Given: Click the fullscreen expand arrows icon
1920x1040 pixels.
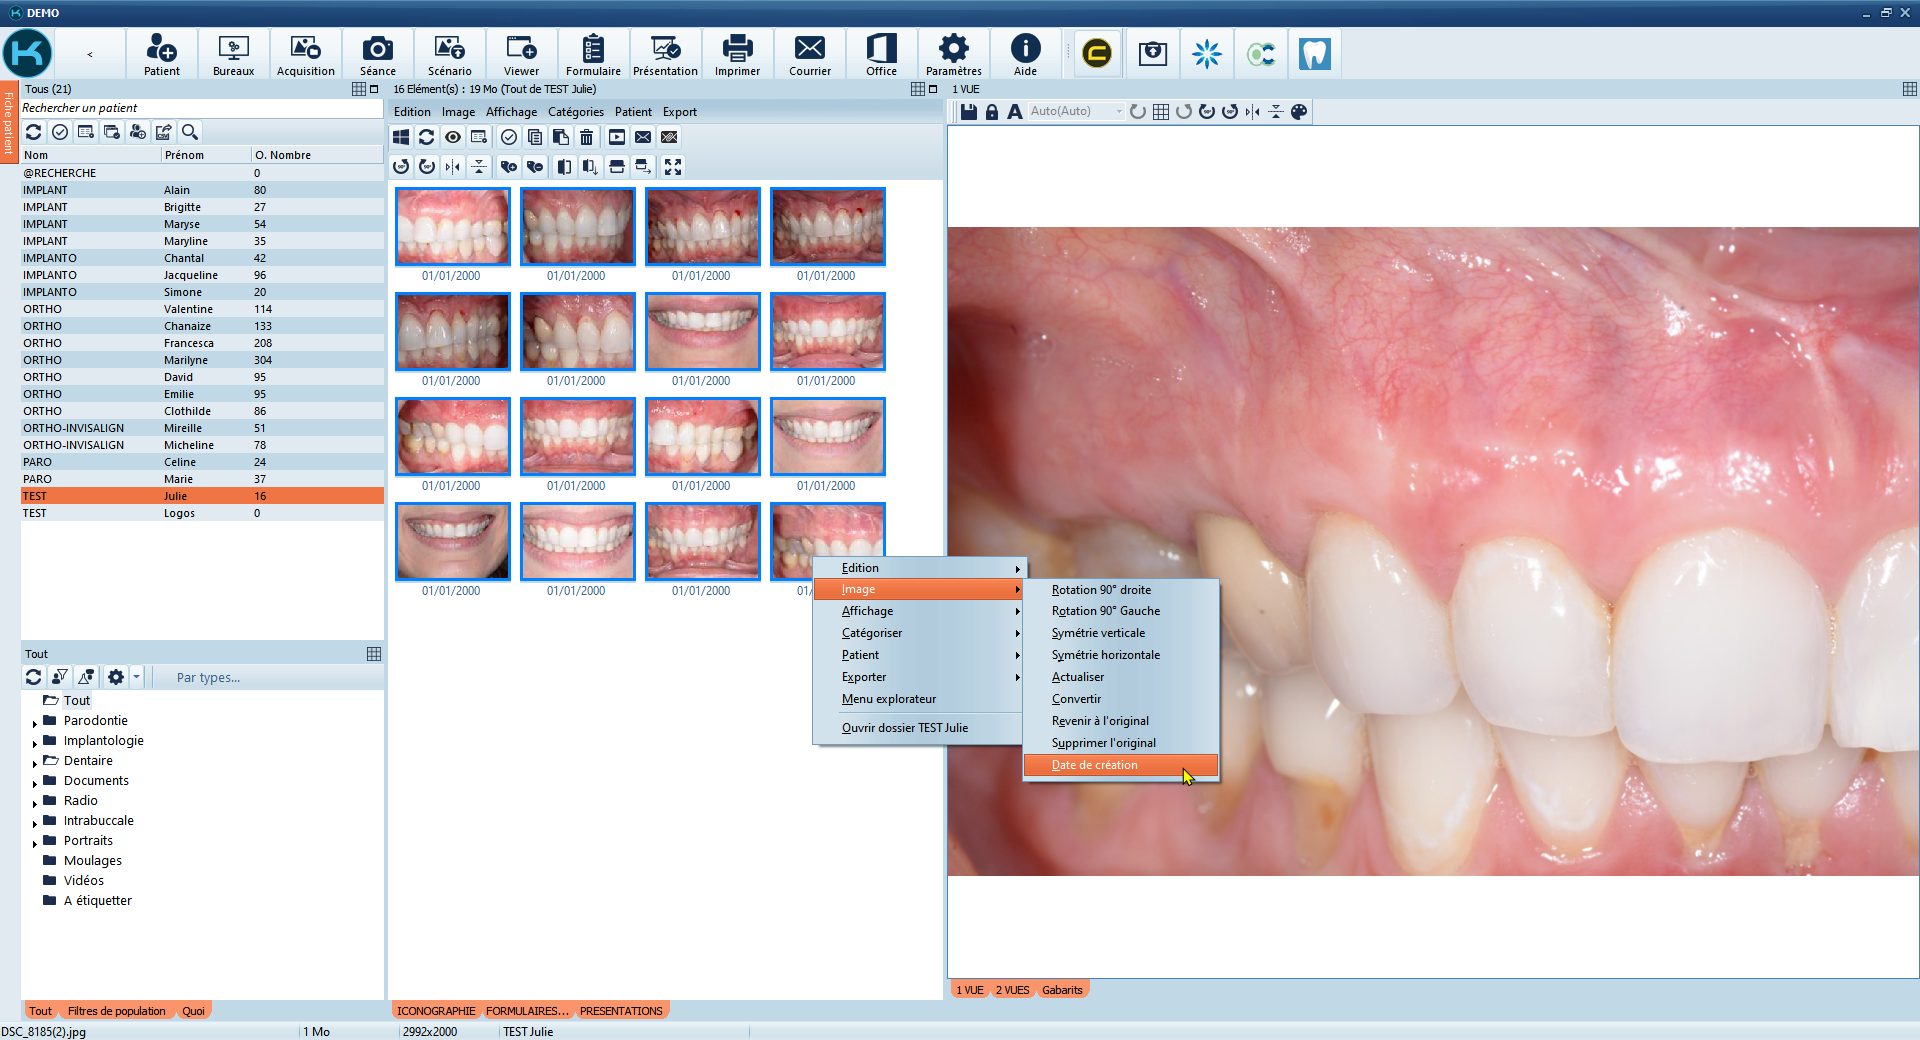Looking at the screenshot, I should tap(673, 167).
